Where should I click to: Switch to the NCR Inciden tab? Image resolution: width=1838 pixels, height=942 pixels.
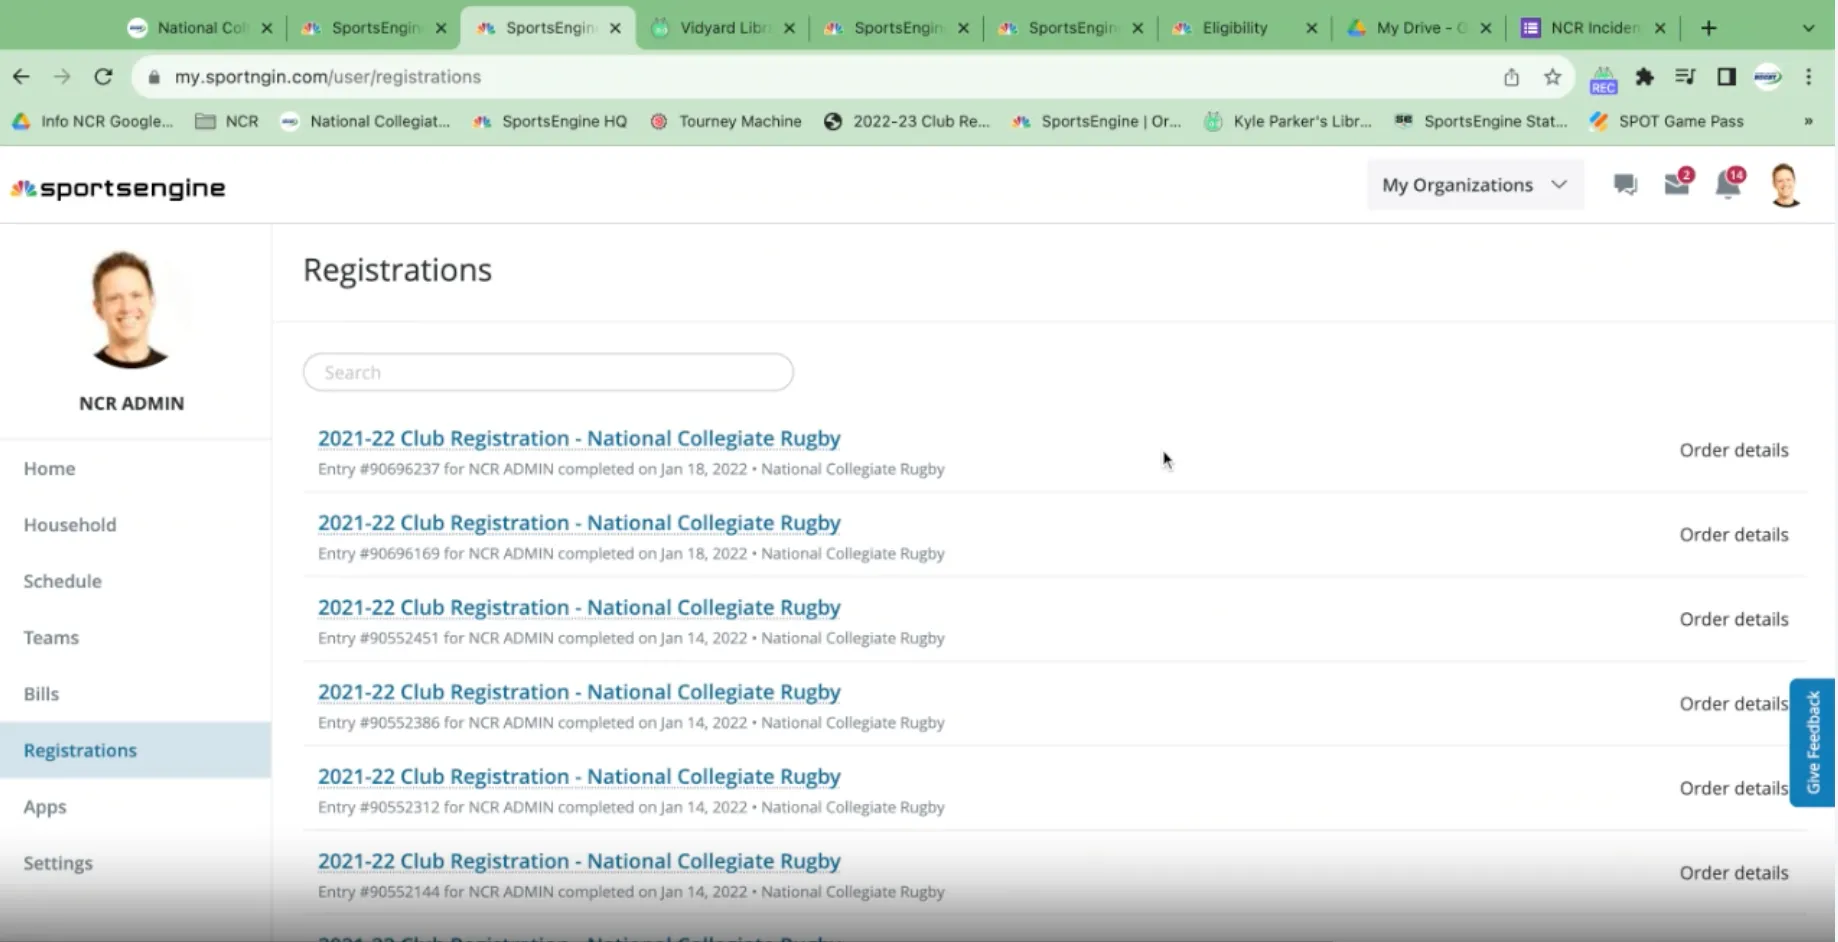tap(1594, 28)
